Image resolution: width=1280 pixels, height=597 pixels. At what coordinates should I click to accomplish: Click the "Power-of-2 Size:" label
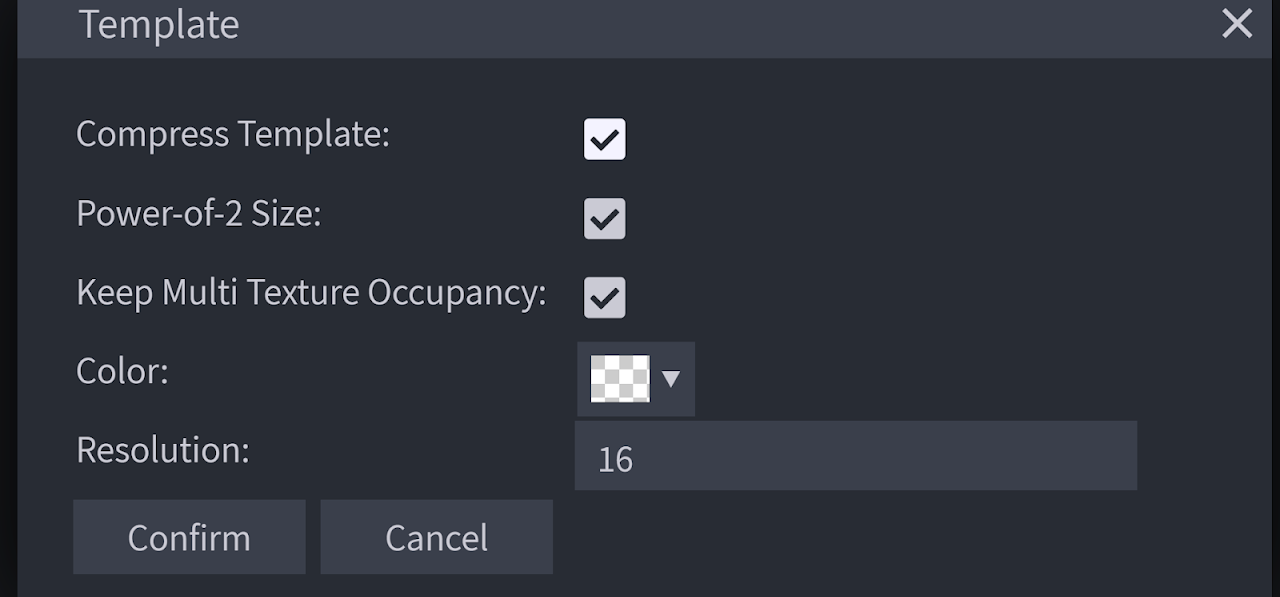pyautogui.click(x=199, y=213)
